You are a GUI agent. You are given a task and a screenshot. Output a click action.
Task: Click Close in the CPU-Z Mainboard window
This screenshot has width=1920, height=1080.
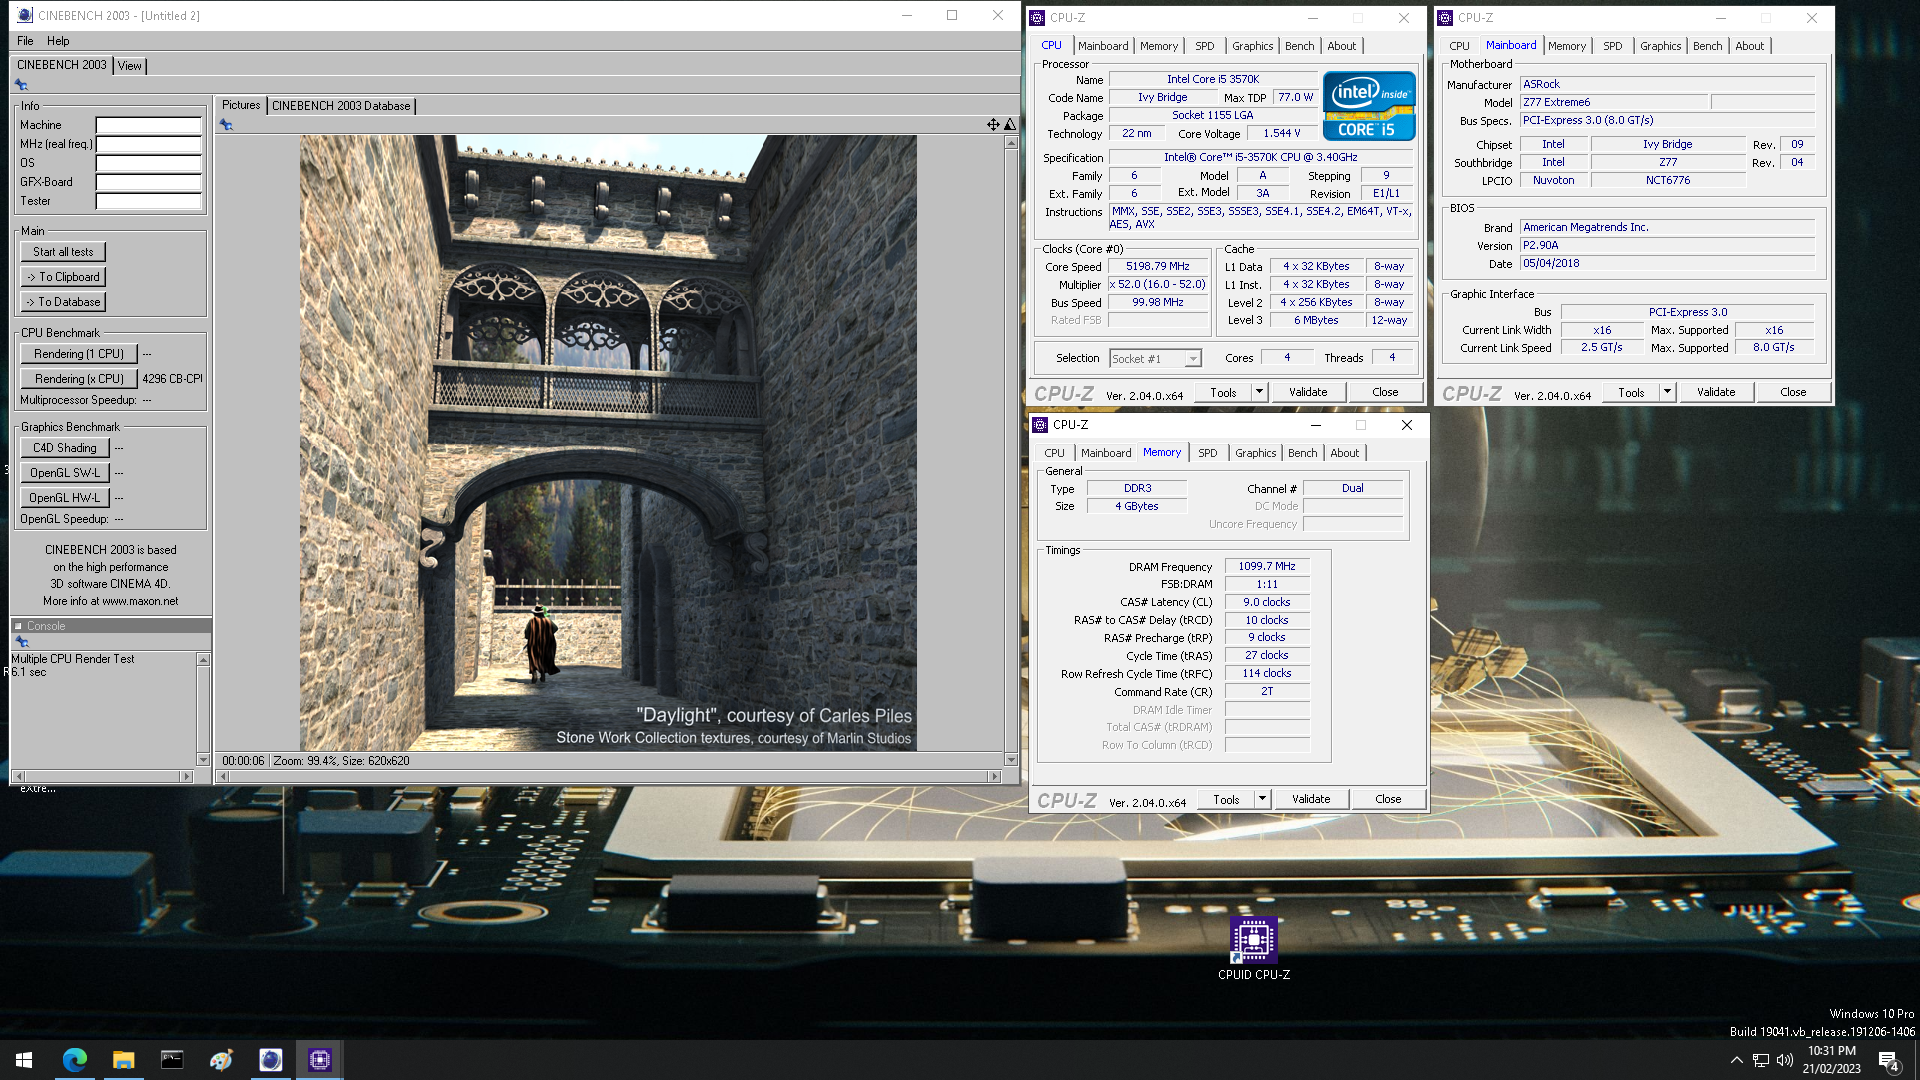pyautogui.click(x=1793, y=392)
